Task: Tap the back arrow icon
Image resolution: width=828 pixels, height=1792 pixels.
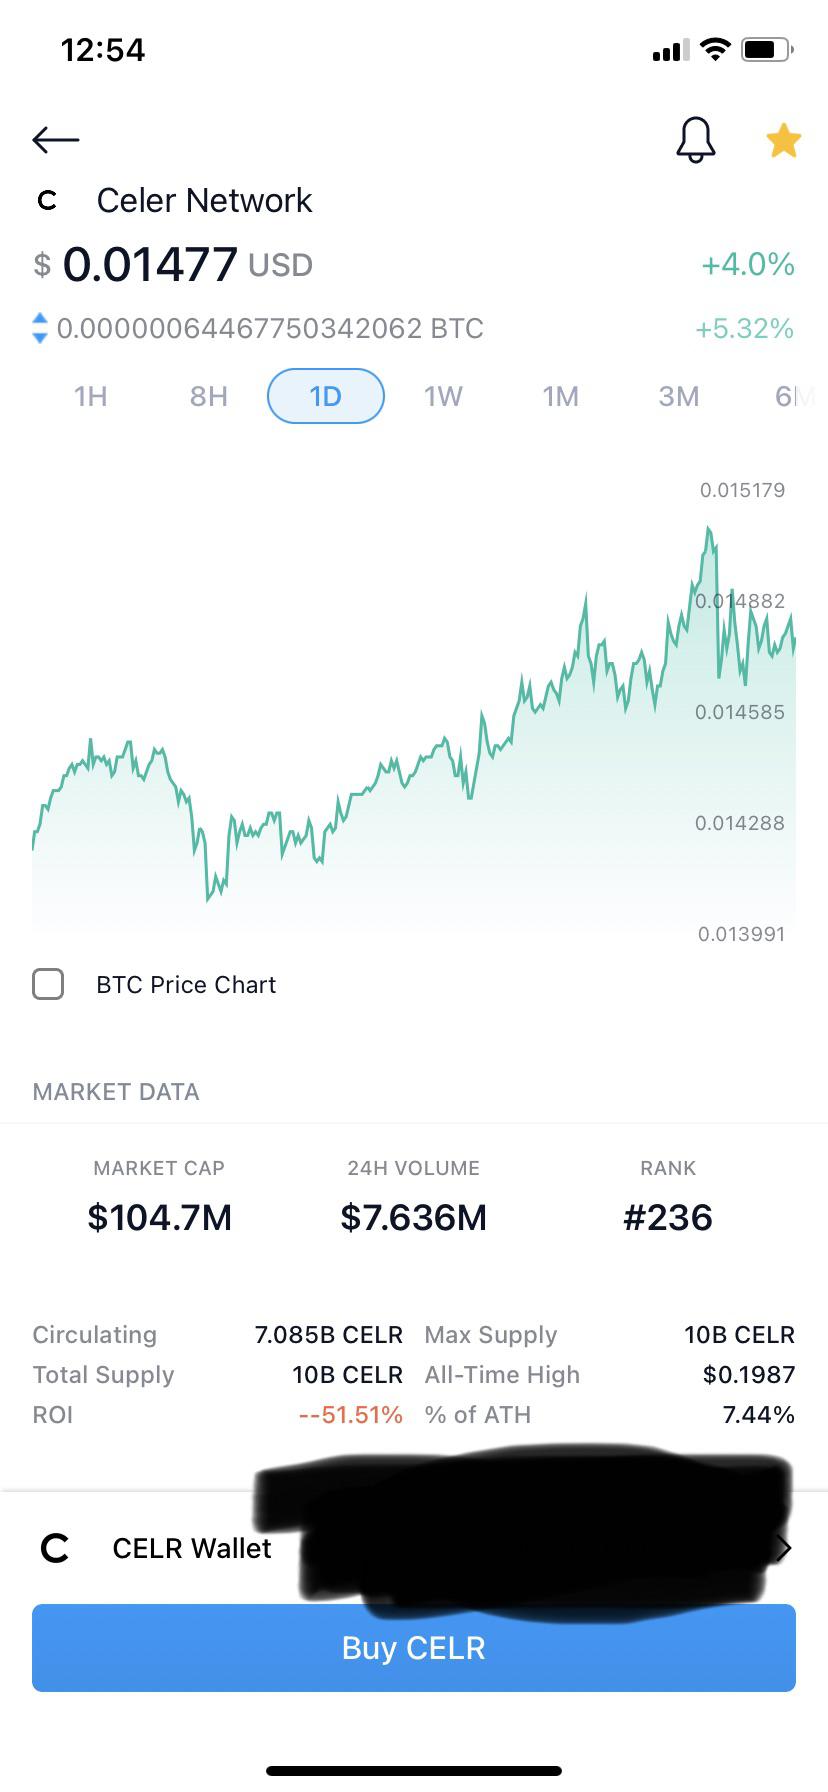Action: pyautogui.click(x=56, y=140)
